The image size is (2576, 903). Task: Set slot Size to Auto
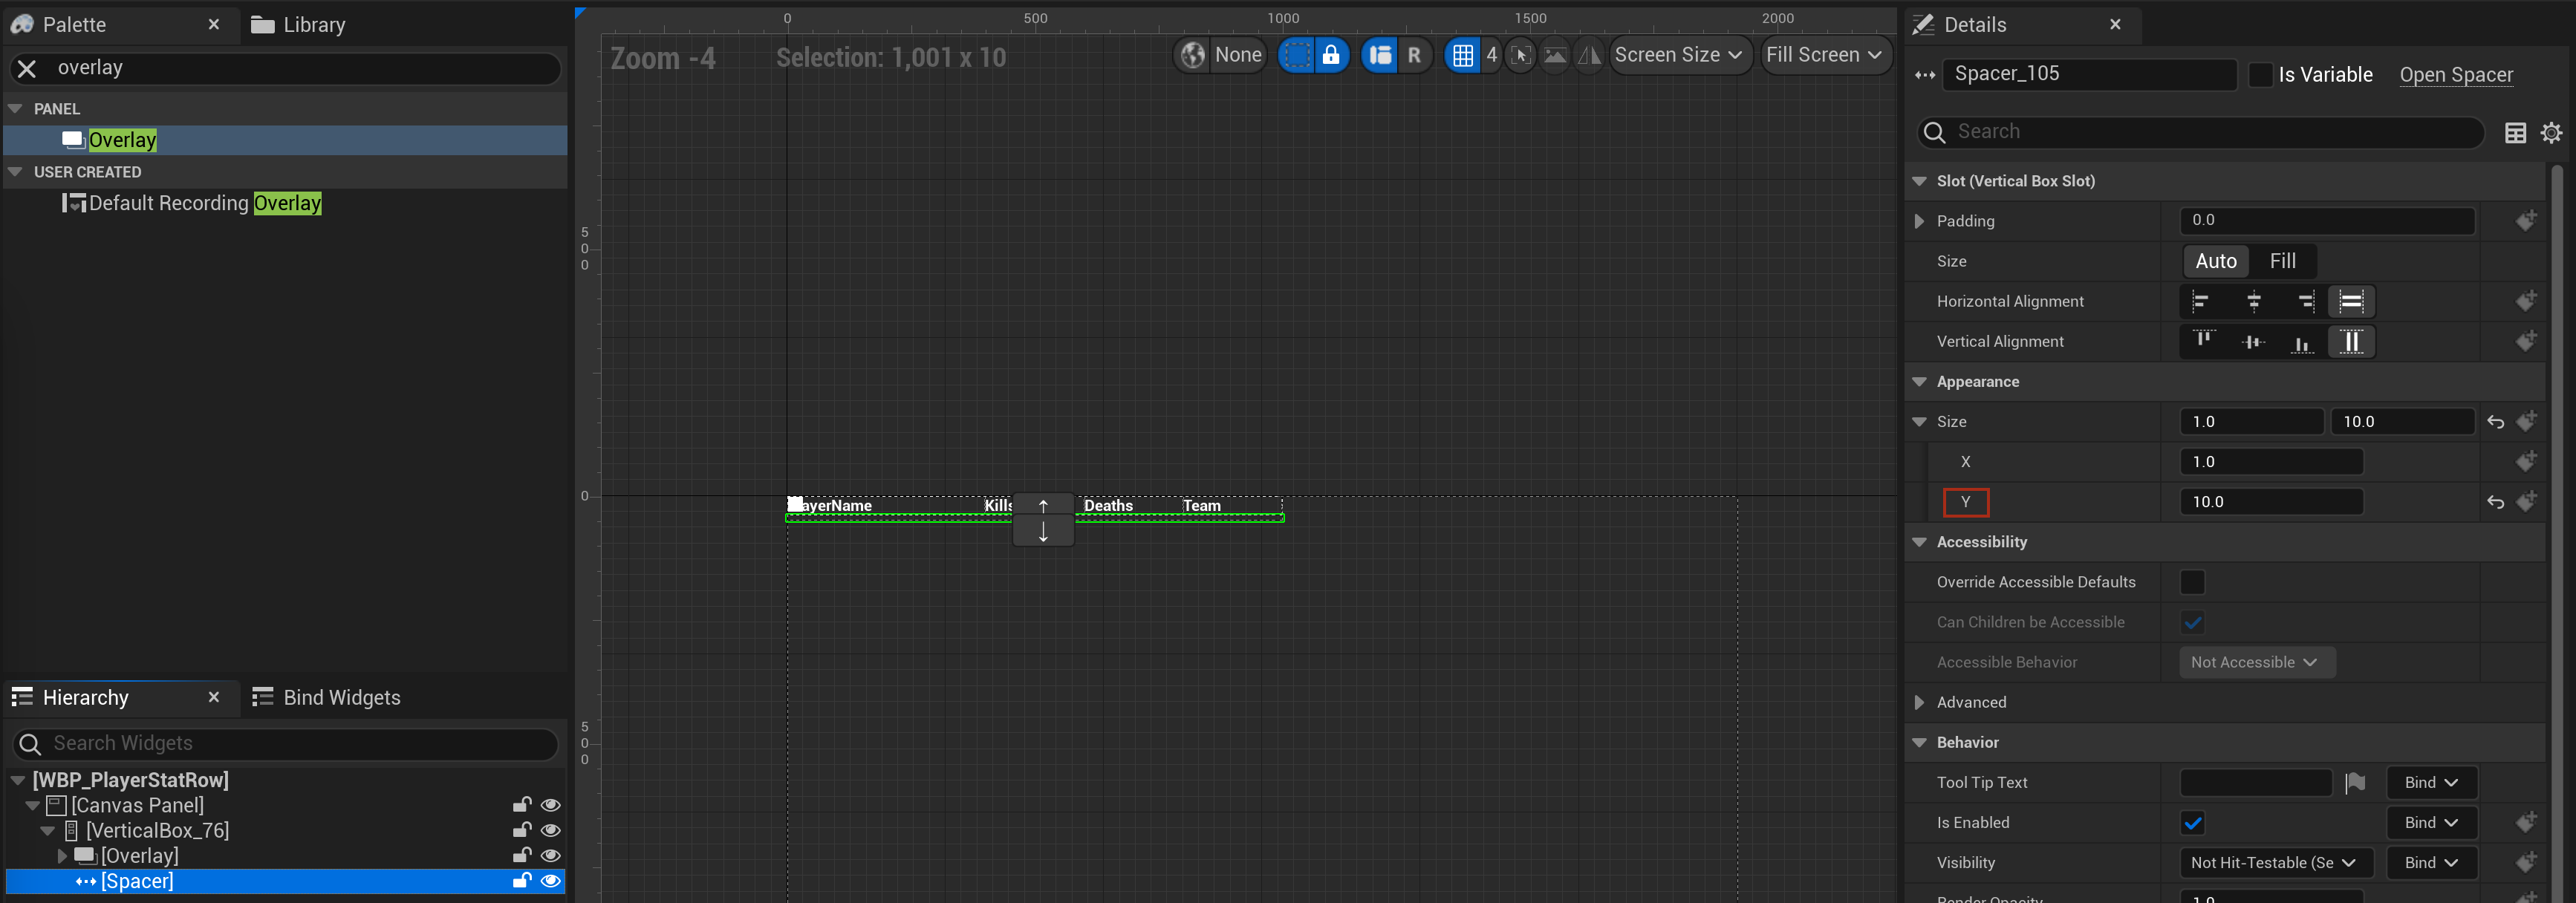pyautogui.click(x=2215, y=261)
